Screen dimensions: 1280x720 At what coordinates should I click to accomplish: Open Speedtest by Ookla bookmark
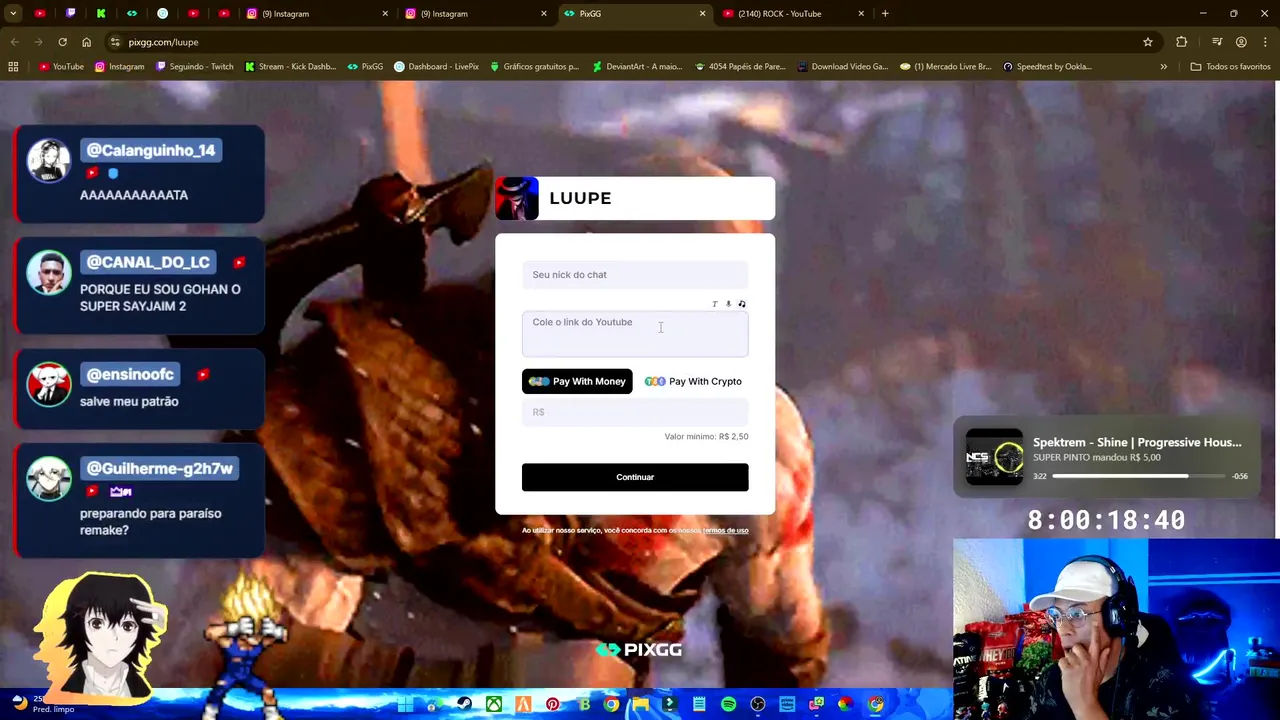tap(1047, 67)
